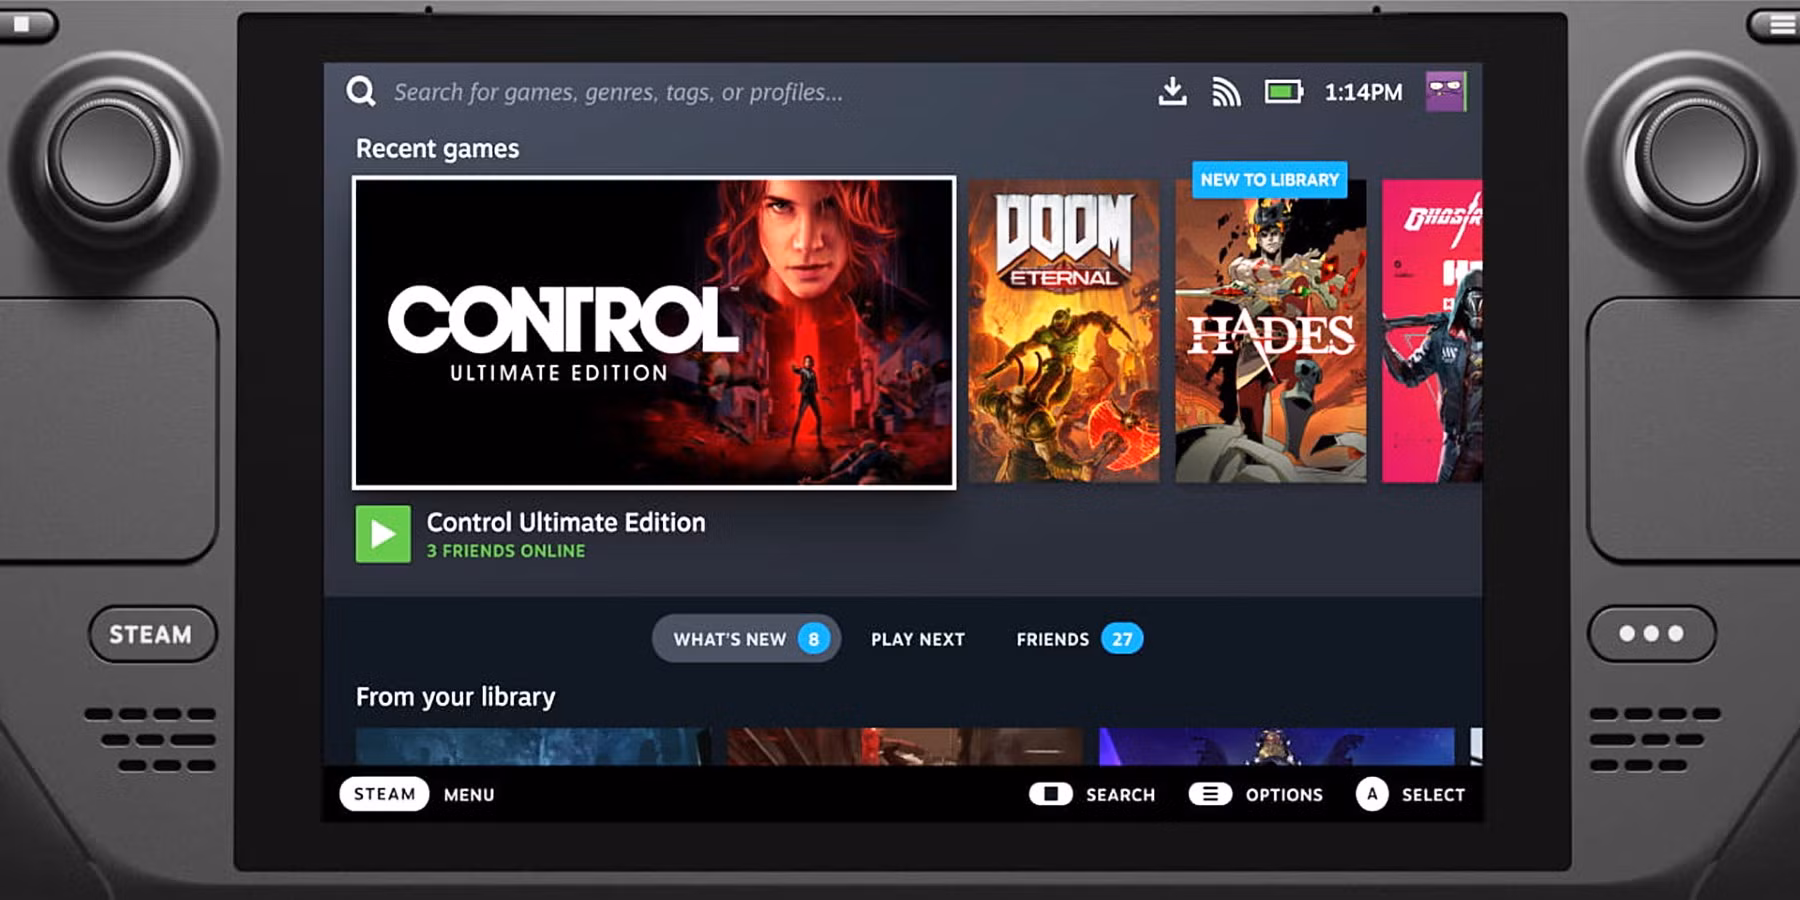Click the MENU label in footer

coord(469,795)
